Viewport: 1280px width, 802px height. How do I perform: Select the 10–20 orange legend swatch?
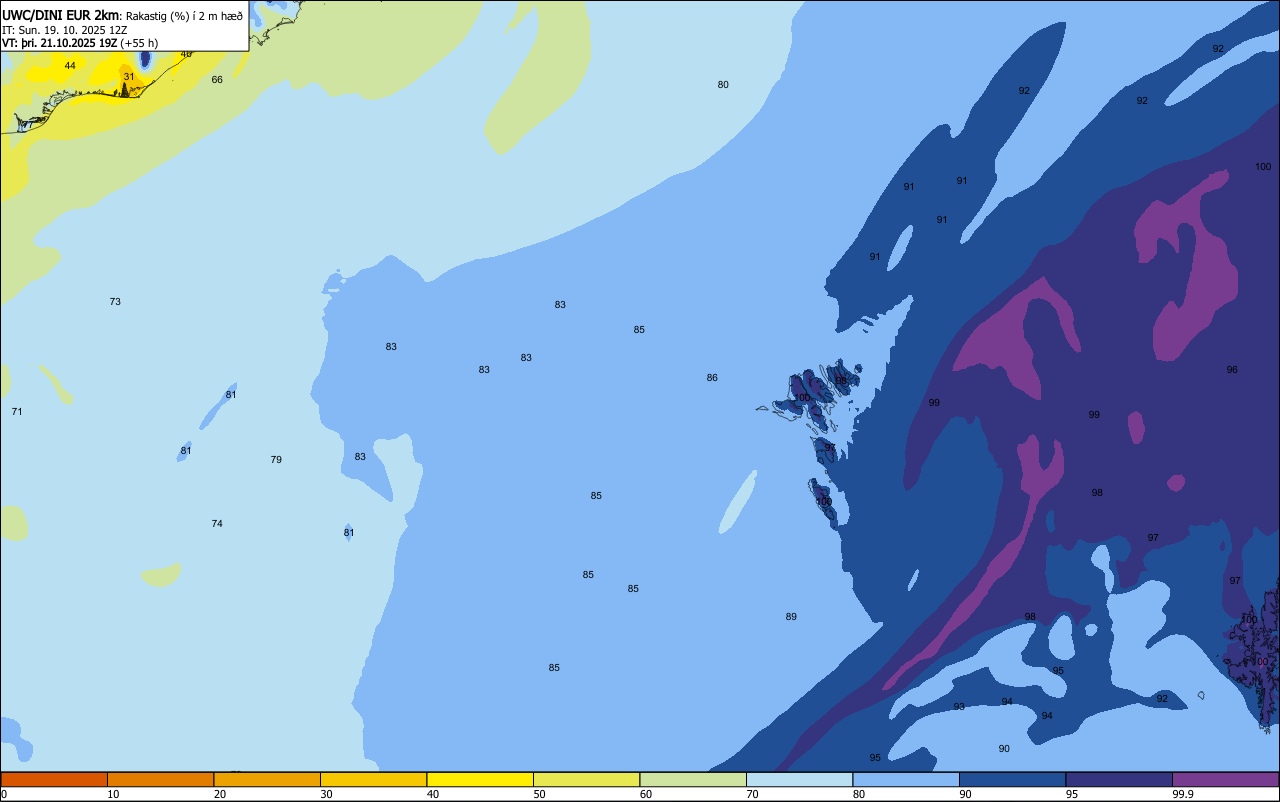[160, 779]
